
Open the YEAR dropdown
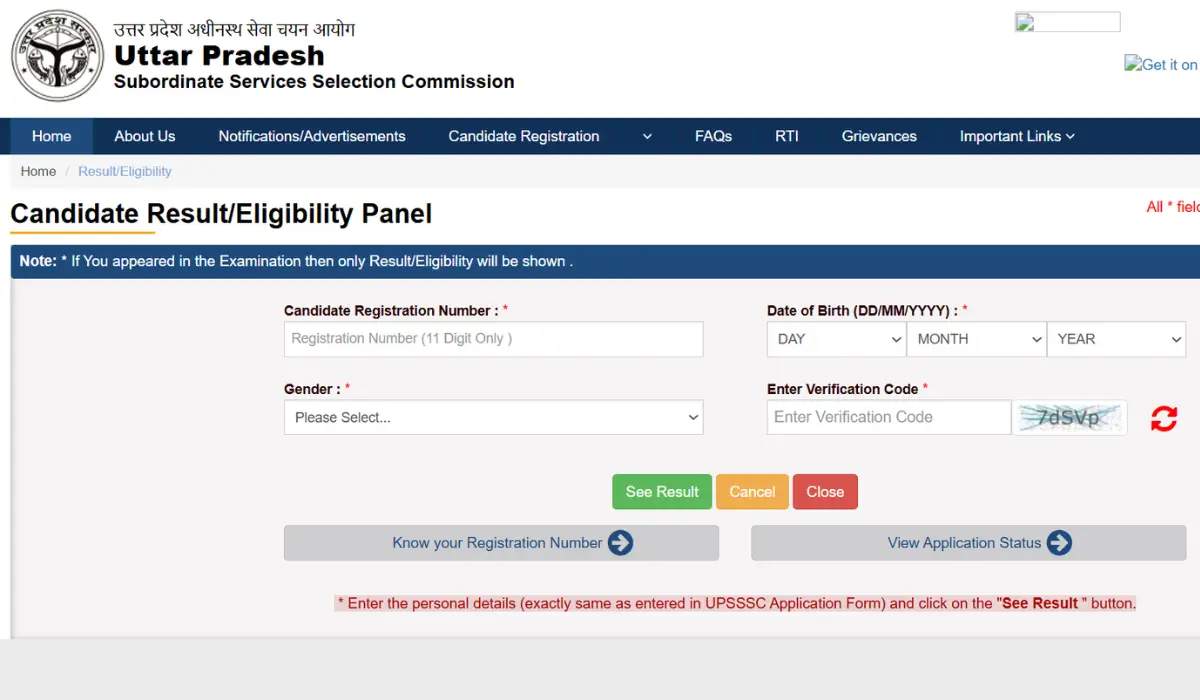pos(1116,339)
